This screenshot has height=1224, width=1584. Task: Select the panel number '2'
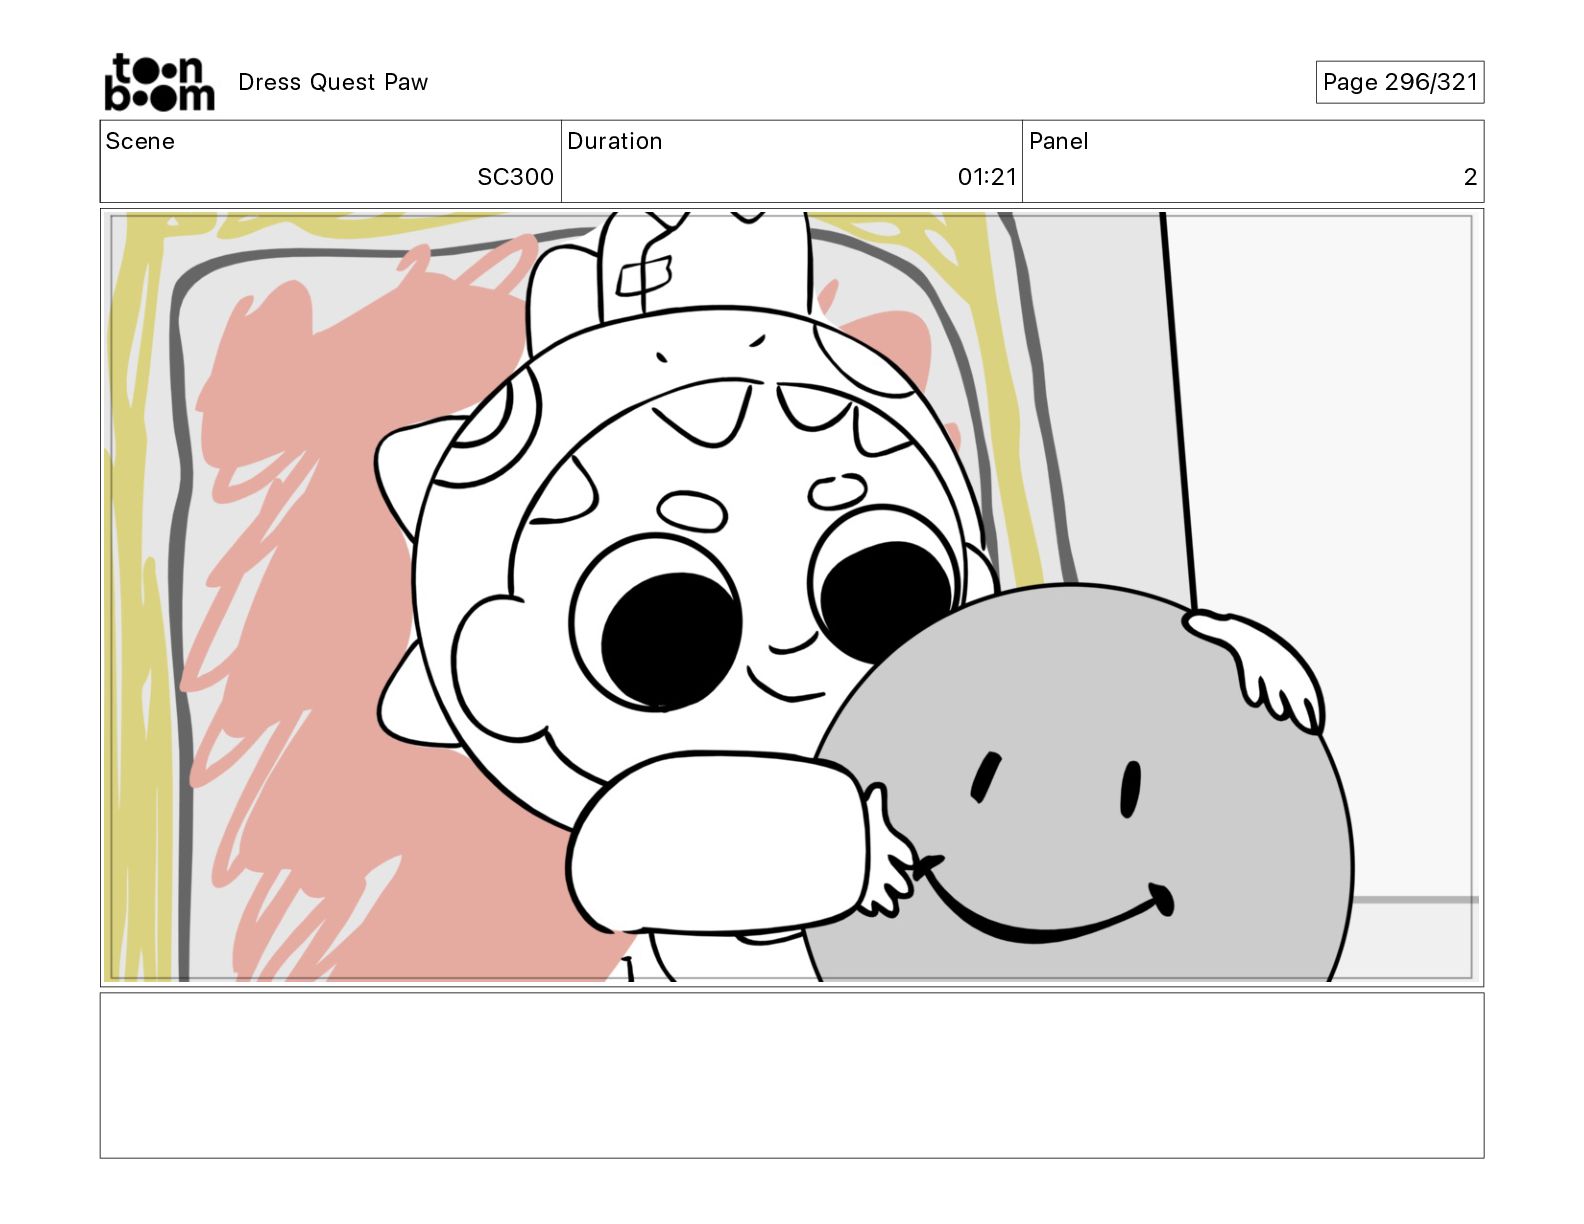click(1470, 177)
